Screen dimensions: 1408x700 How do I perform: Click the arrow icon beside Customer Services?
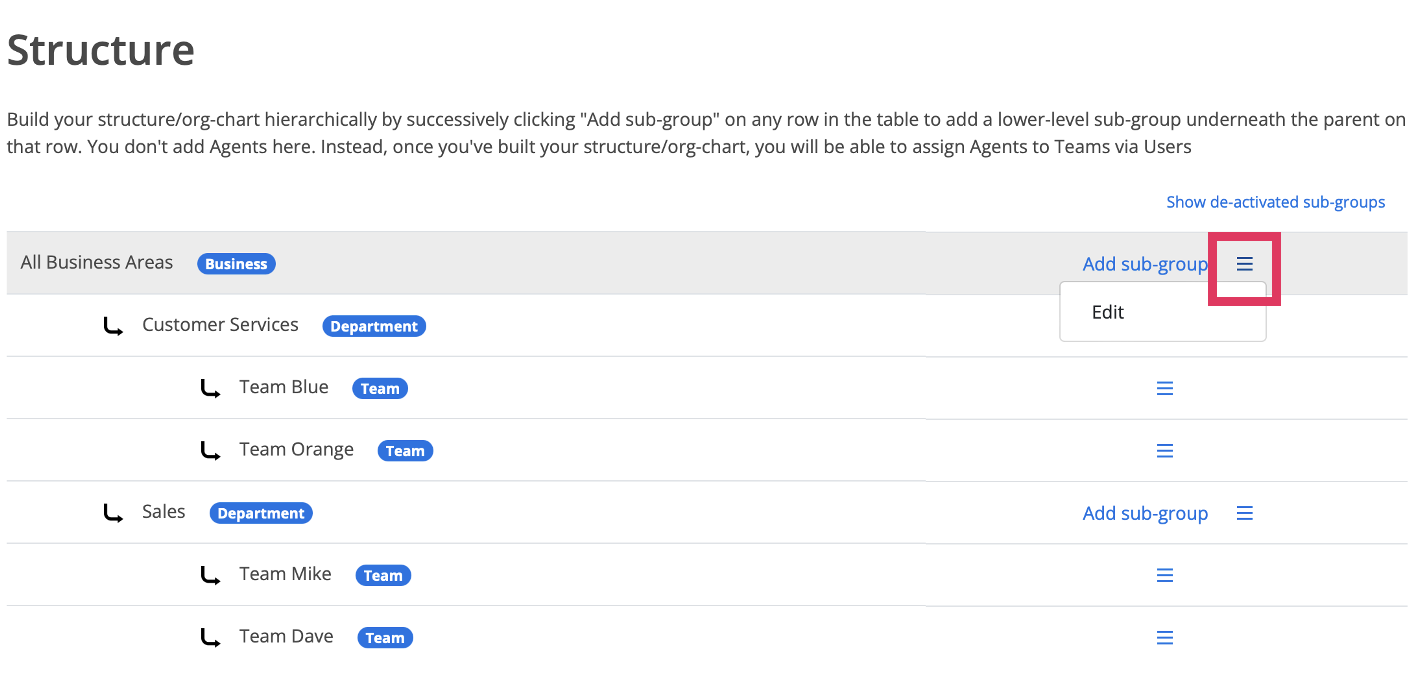(x=114, y=326)
